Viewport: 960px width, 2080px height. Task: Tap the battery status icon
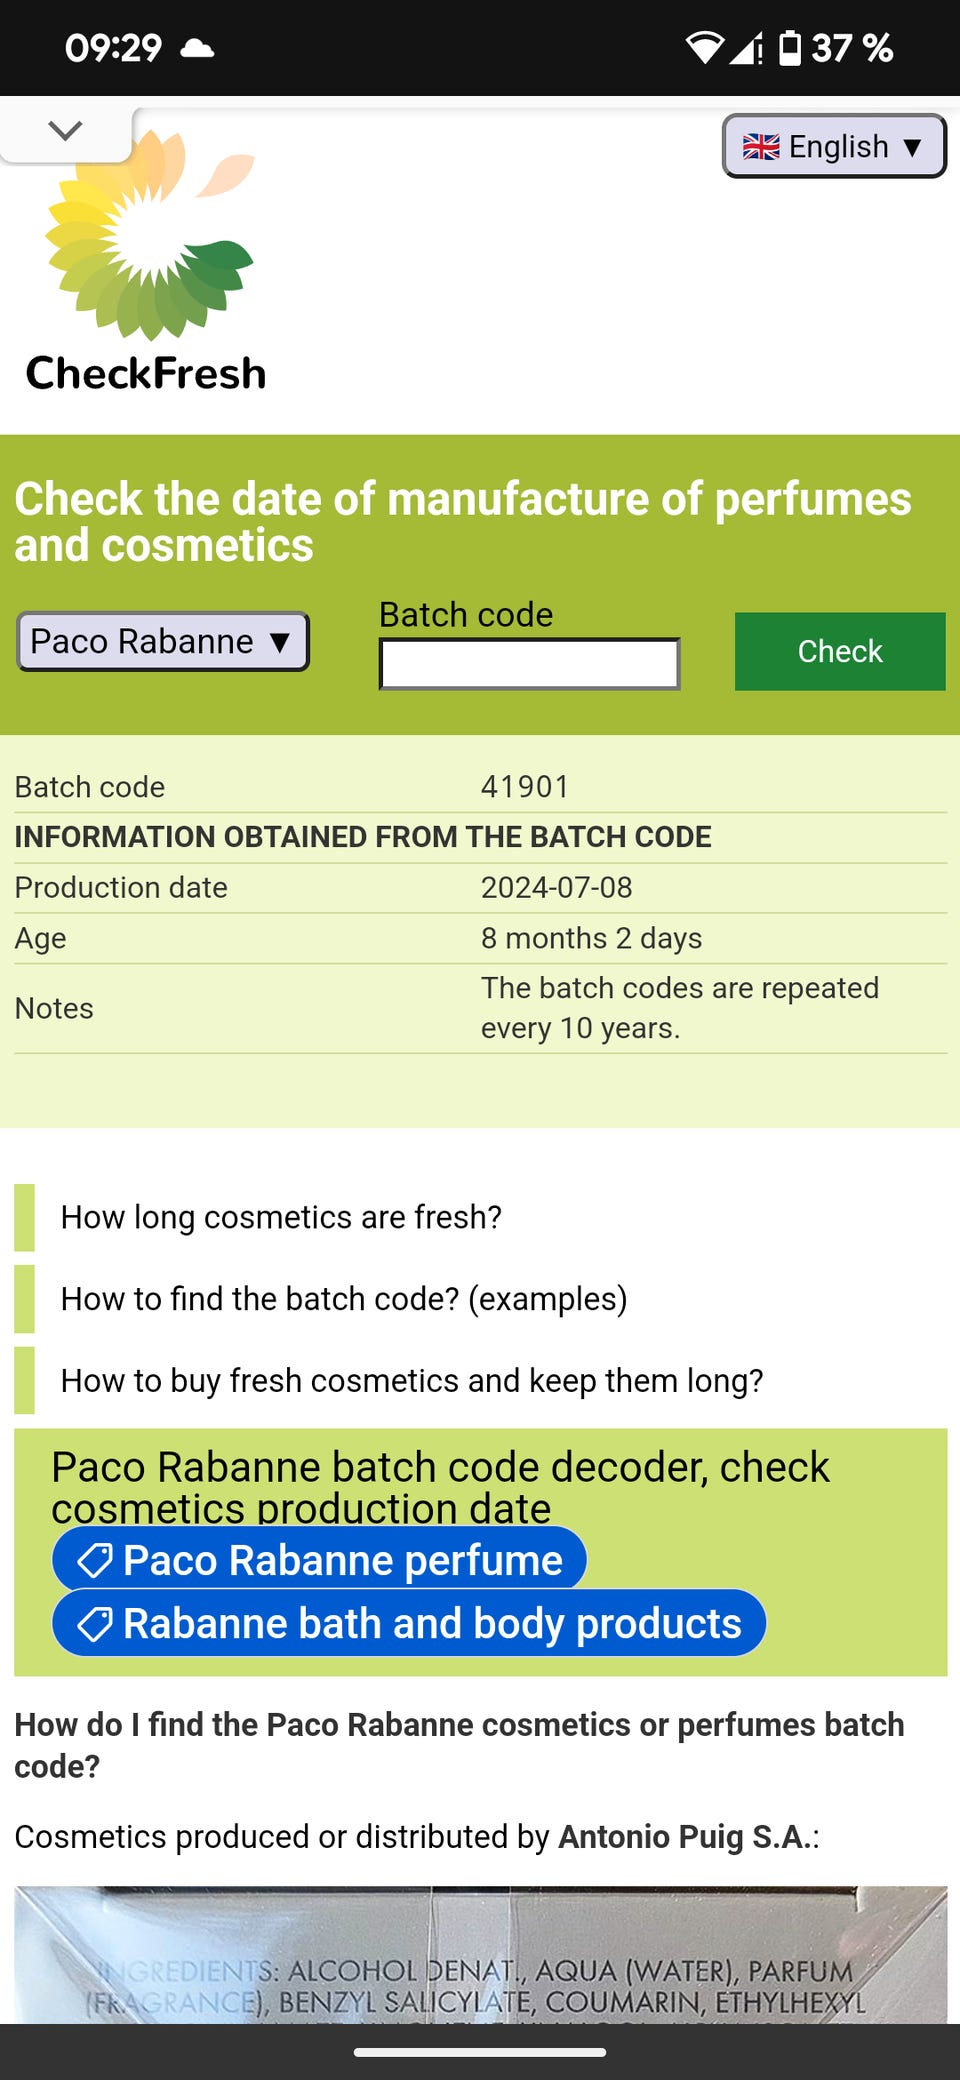[790, 47]
